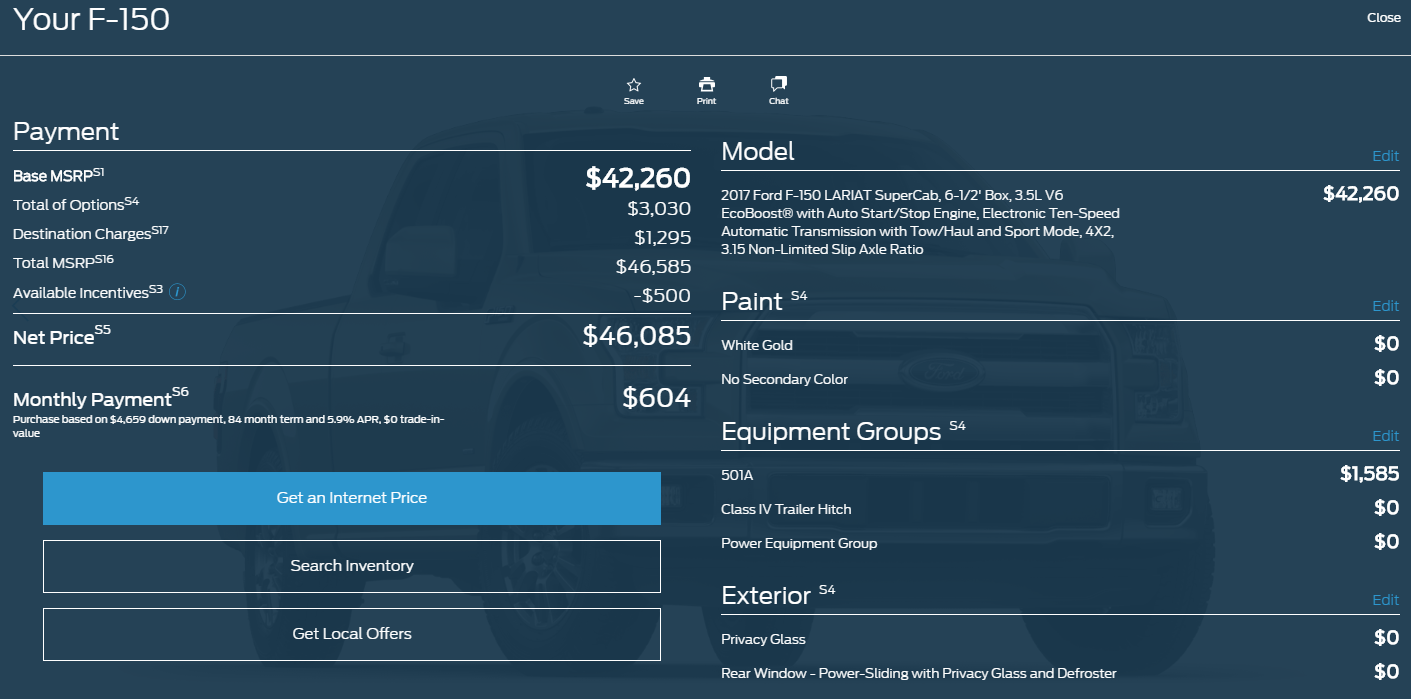Click the Net Price label
Viewport: 1411px width, 699px height.
[62, 336]
